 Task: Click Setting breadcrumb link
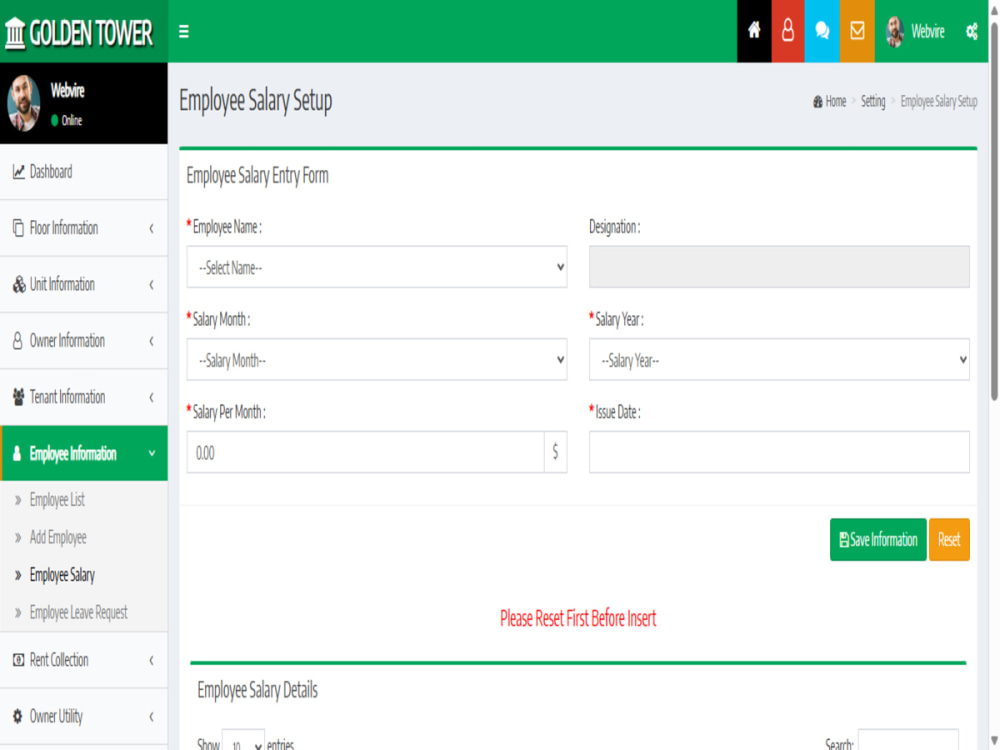pos(873,101)
